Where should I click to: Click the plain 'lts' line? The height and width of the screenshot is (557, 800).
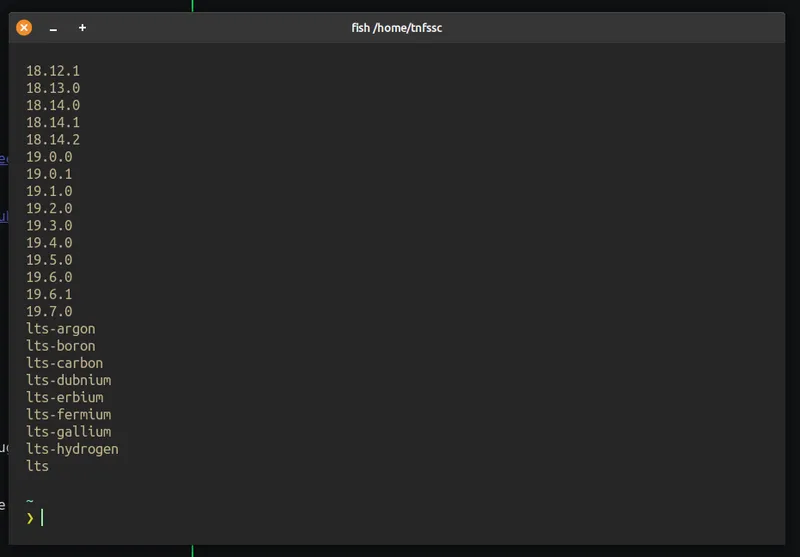tap(37, 466)
